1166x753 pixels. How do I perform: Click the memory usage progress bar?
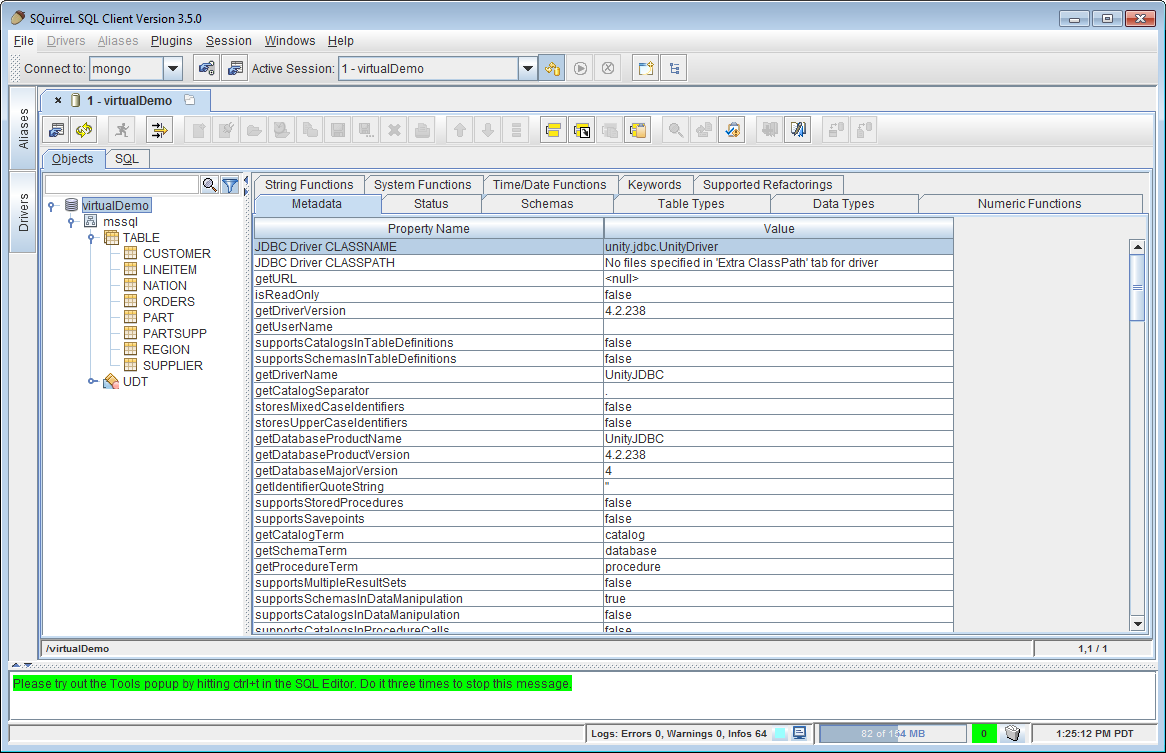coord(892,733)
